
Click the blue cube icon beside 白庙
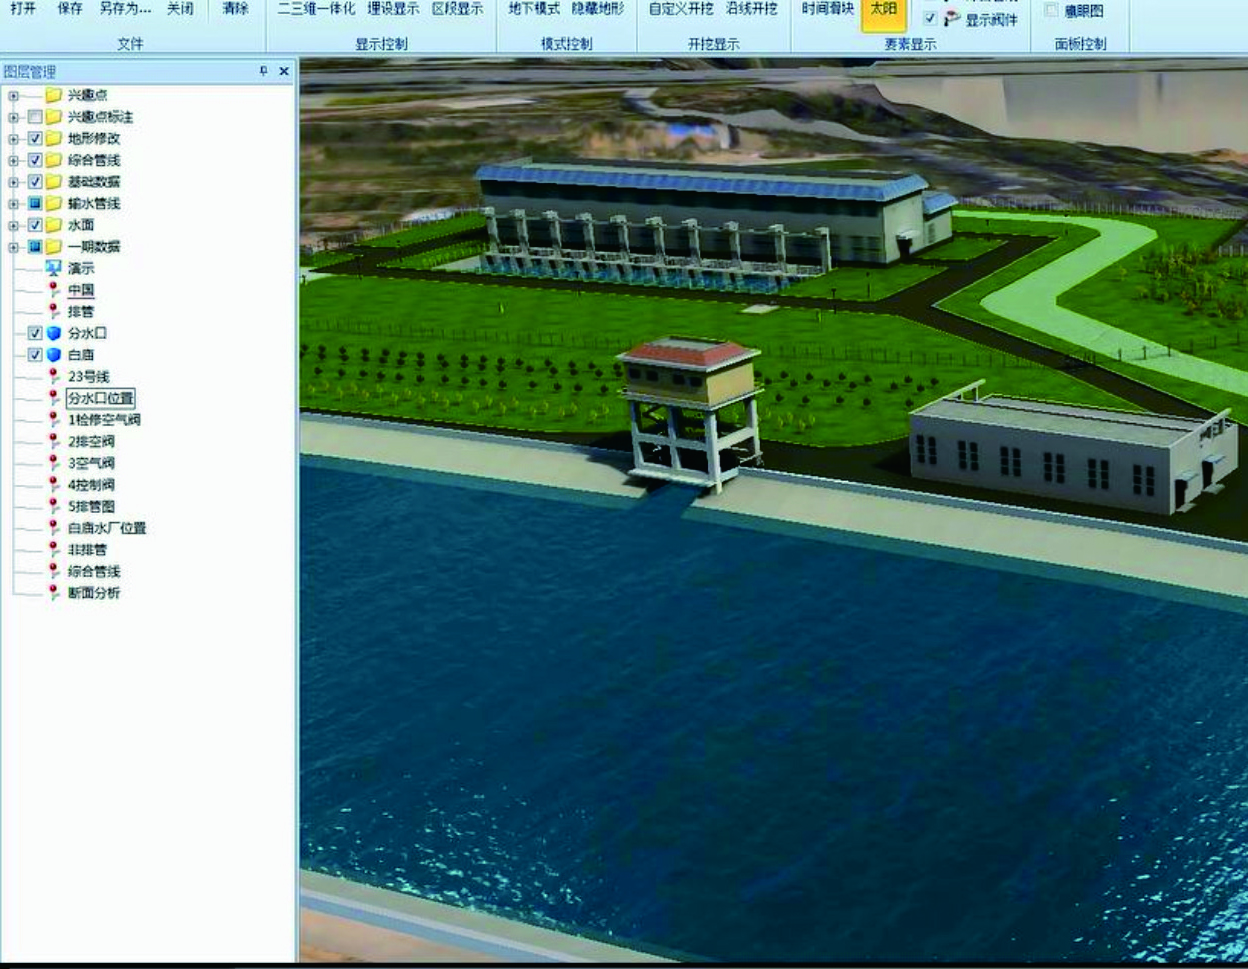coord(53,355)
